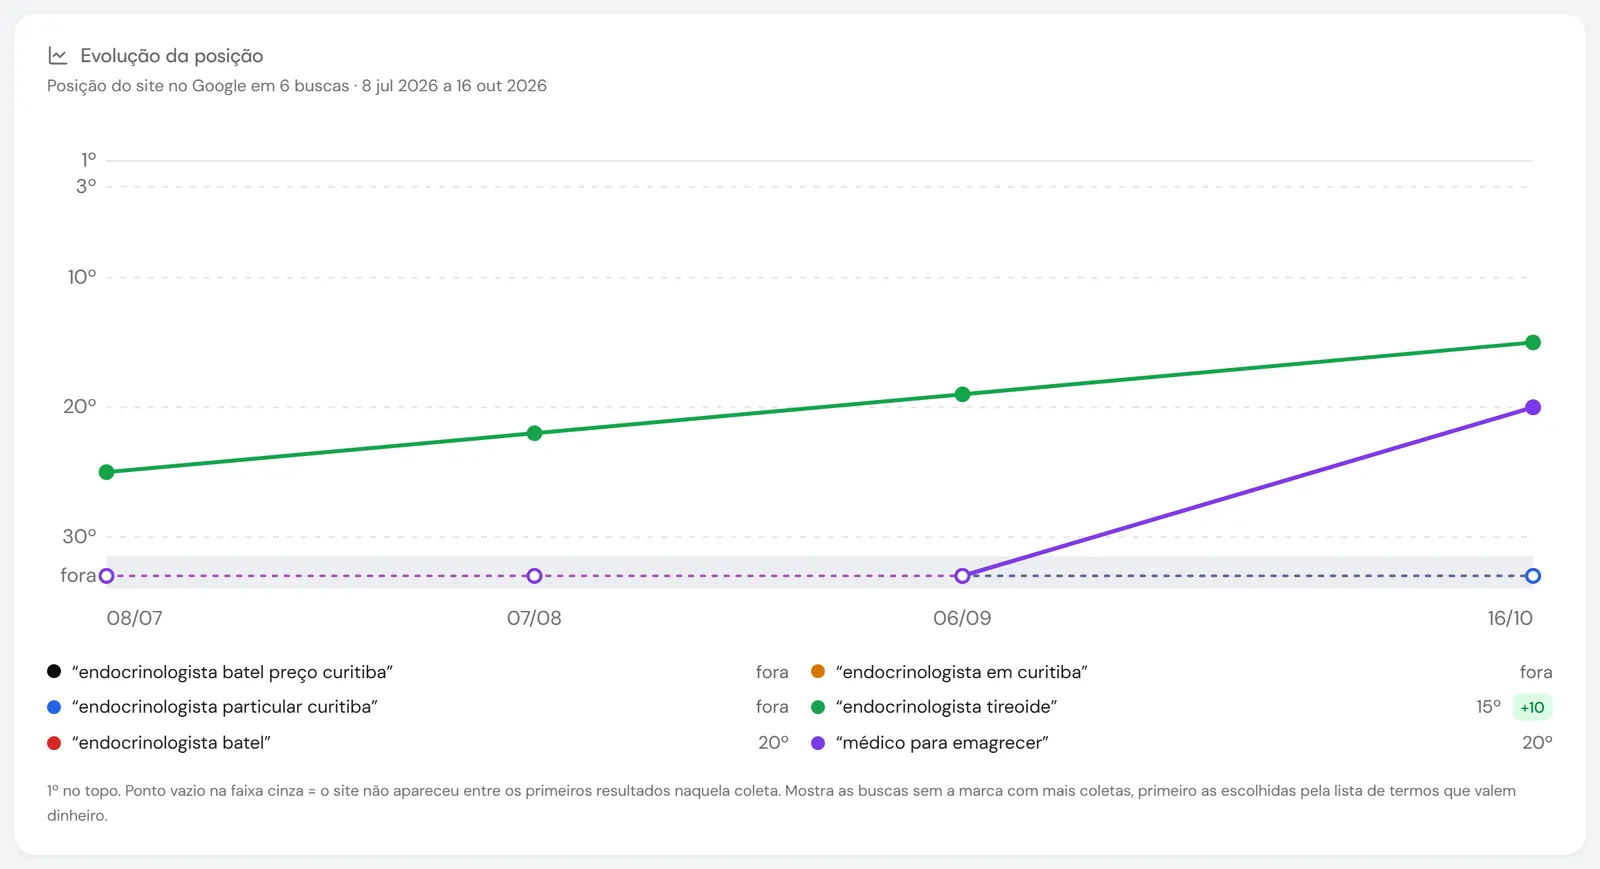Click the line chart icon beside the title

(x=58, y=56)
